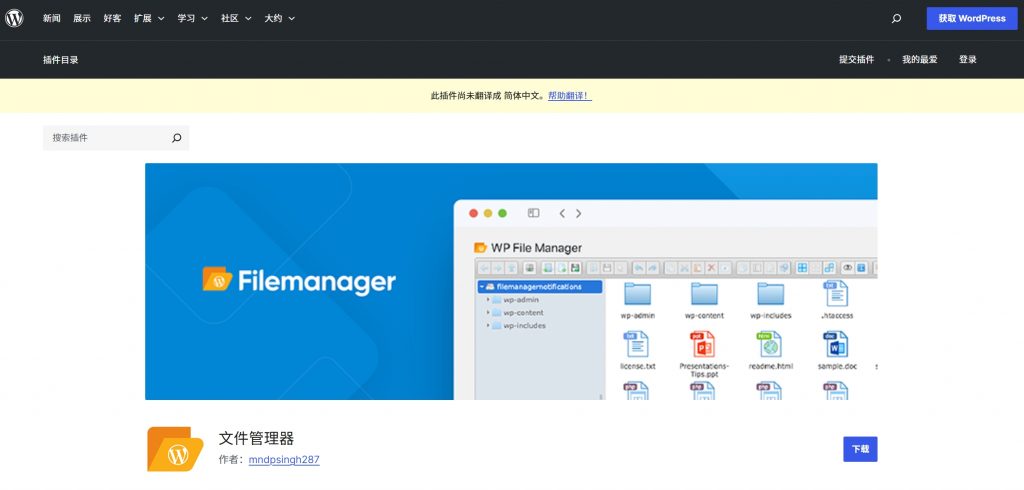Click the red X delete icon in the file toolbar
Image resolution: width=1024 pixels, height=490 pixels.
(x=712, y=267)
